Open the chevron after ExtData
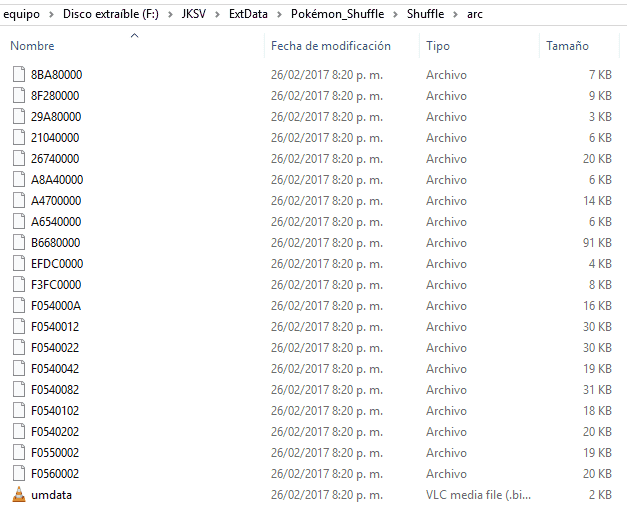The image size is (627, 515). pyautogui.click(x=279, y=14)
